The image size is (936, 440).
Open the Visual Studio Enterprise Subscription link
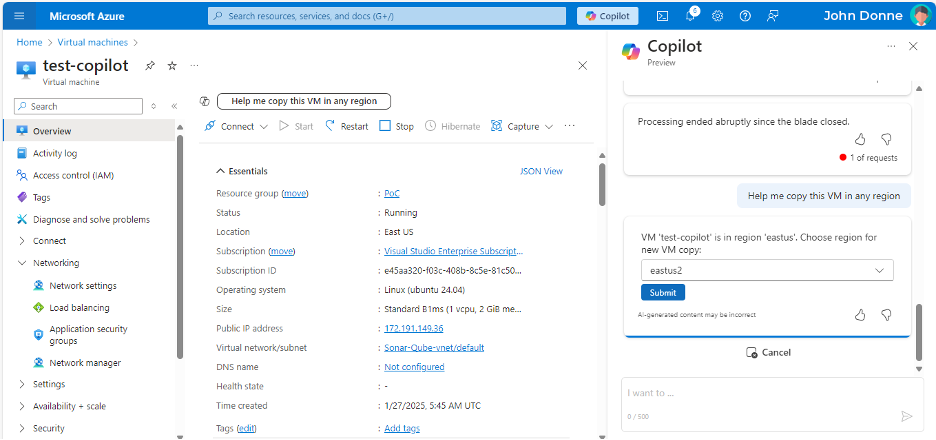[x=454, y=251]
